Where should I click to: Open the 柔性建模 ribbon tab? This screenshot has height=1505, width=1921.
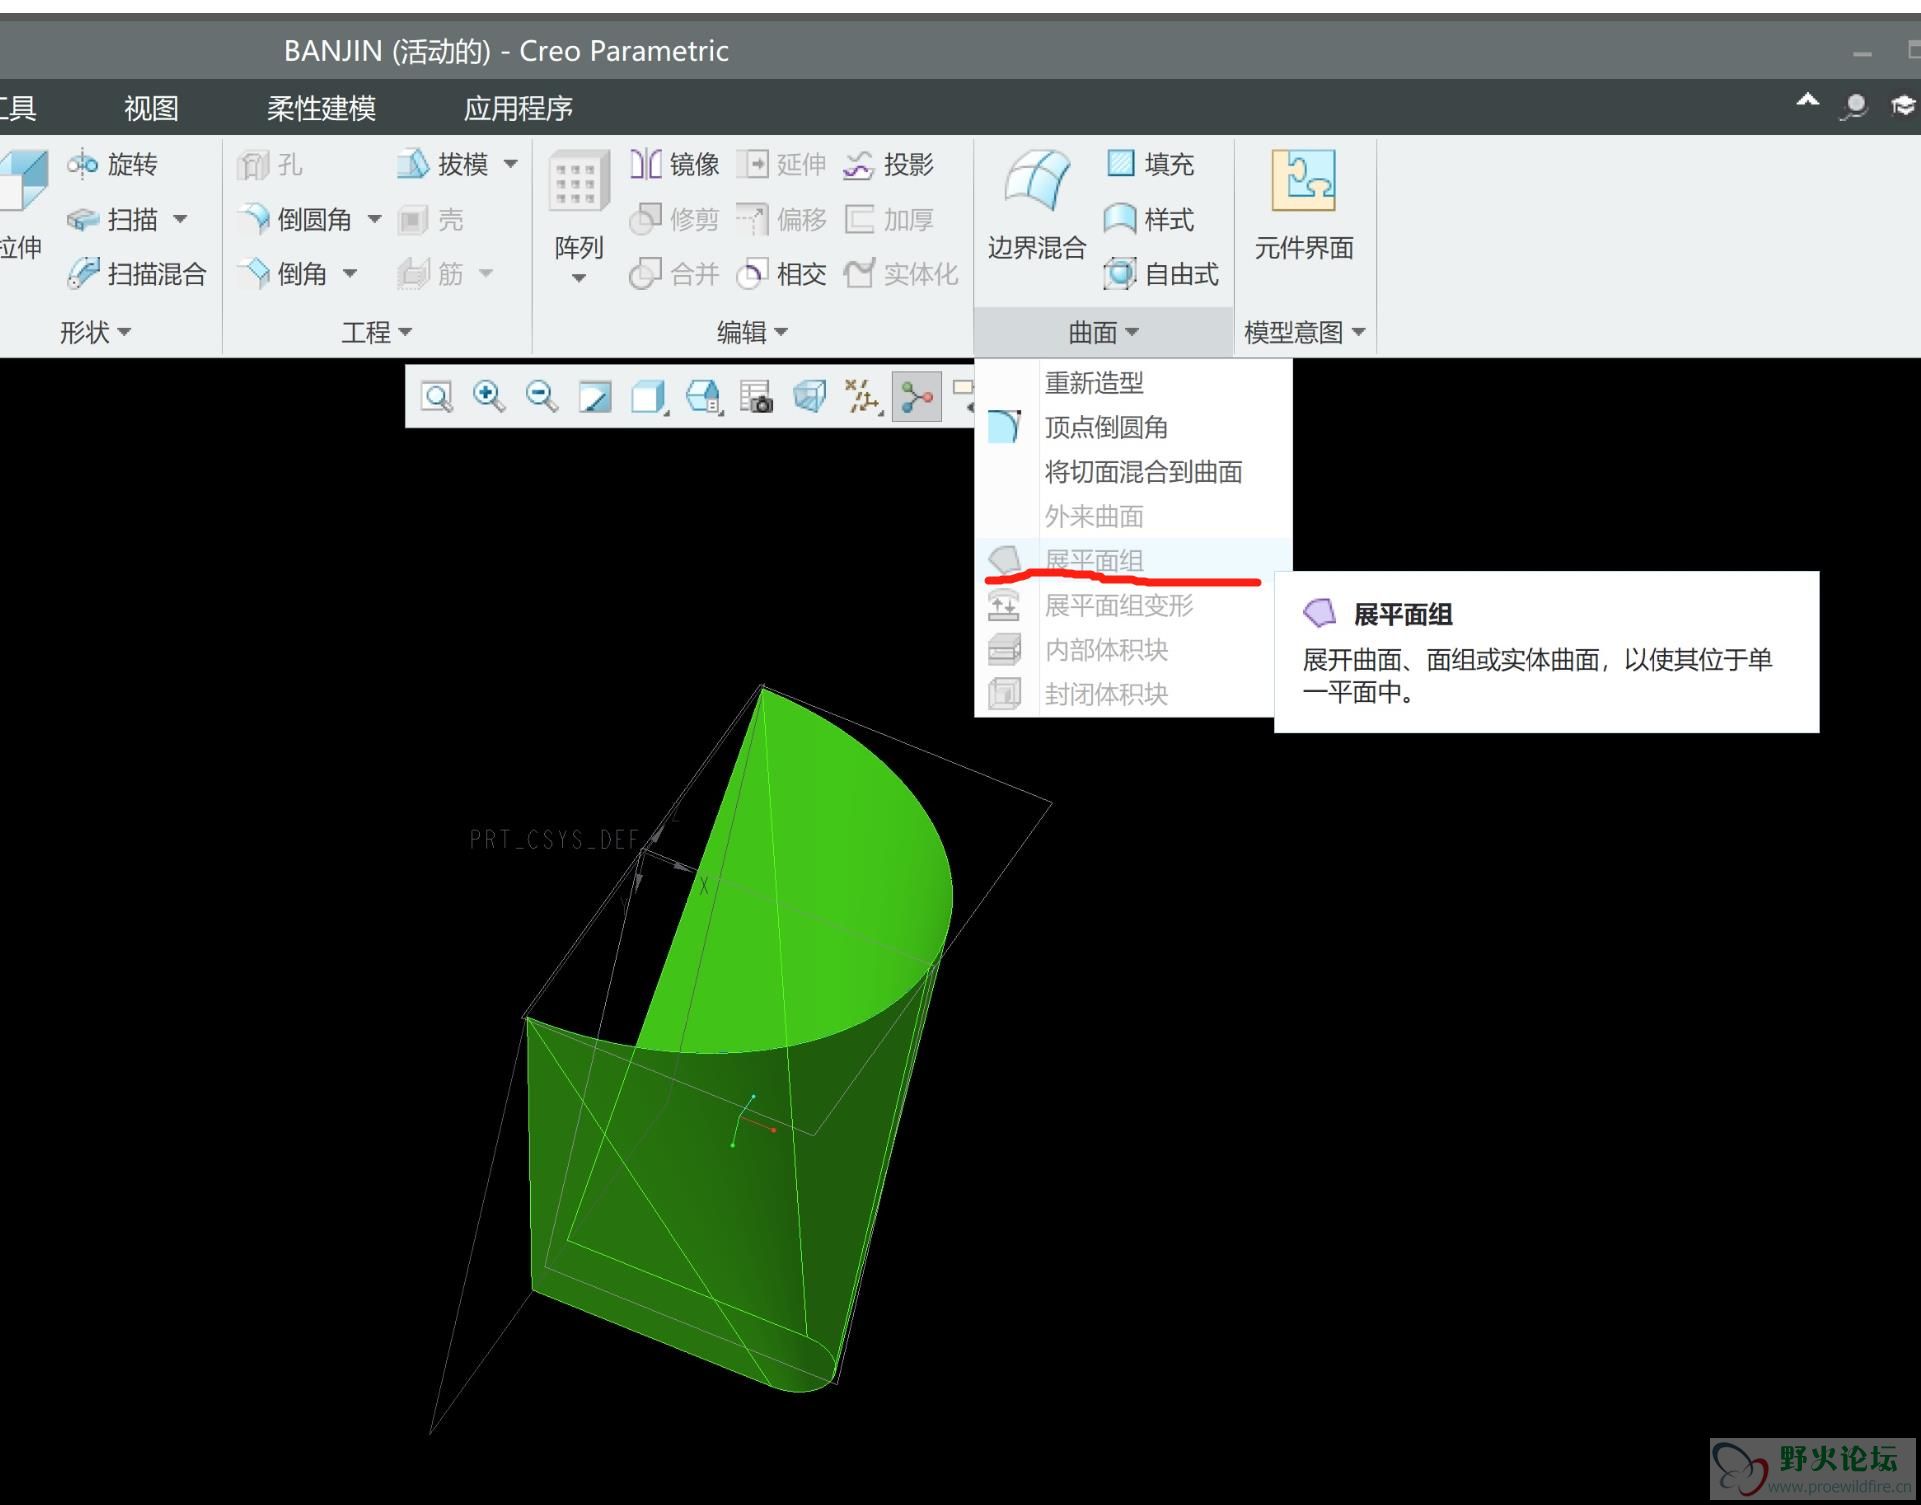321,108
